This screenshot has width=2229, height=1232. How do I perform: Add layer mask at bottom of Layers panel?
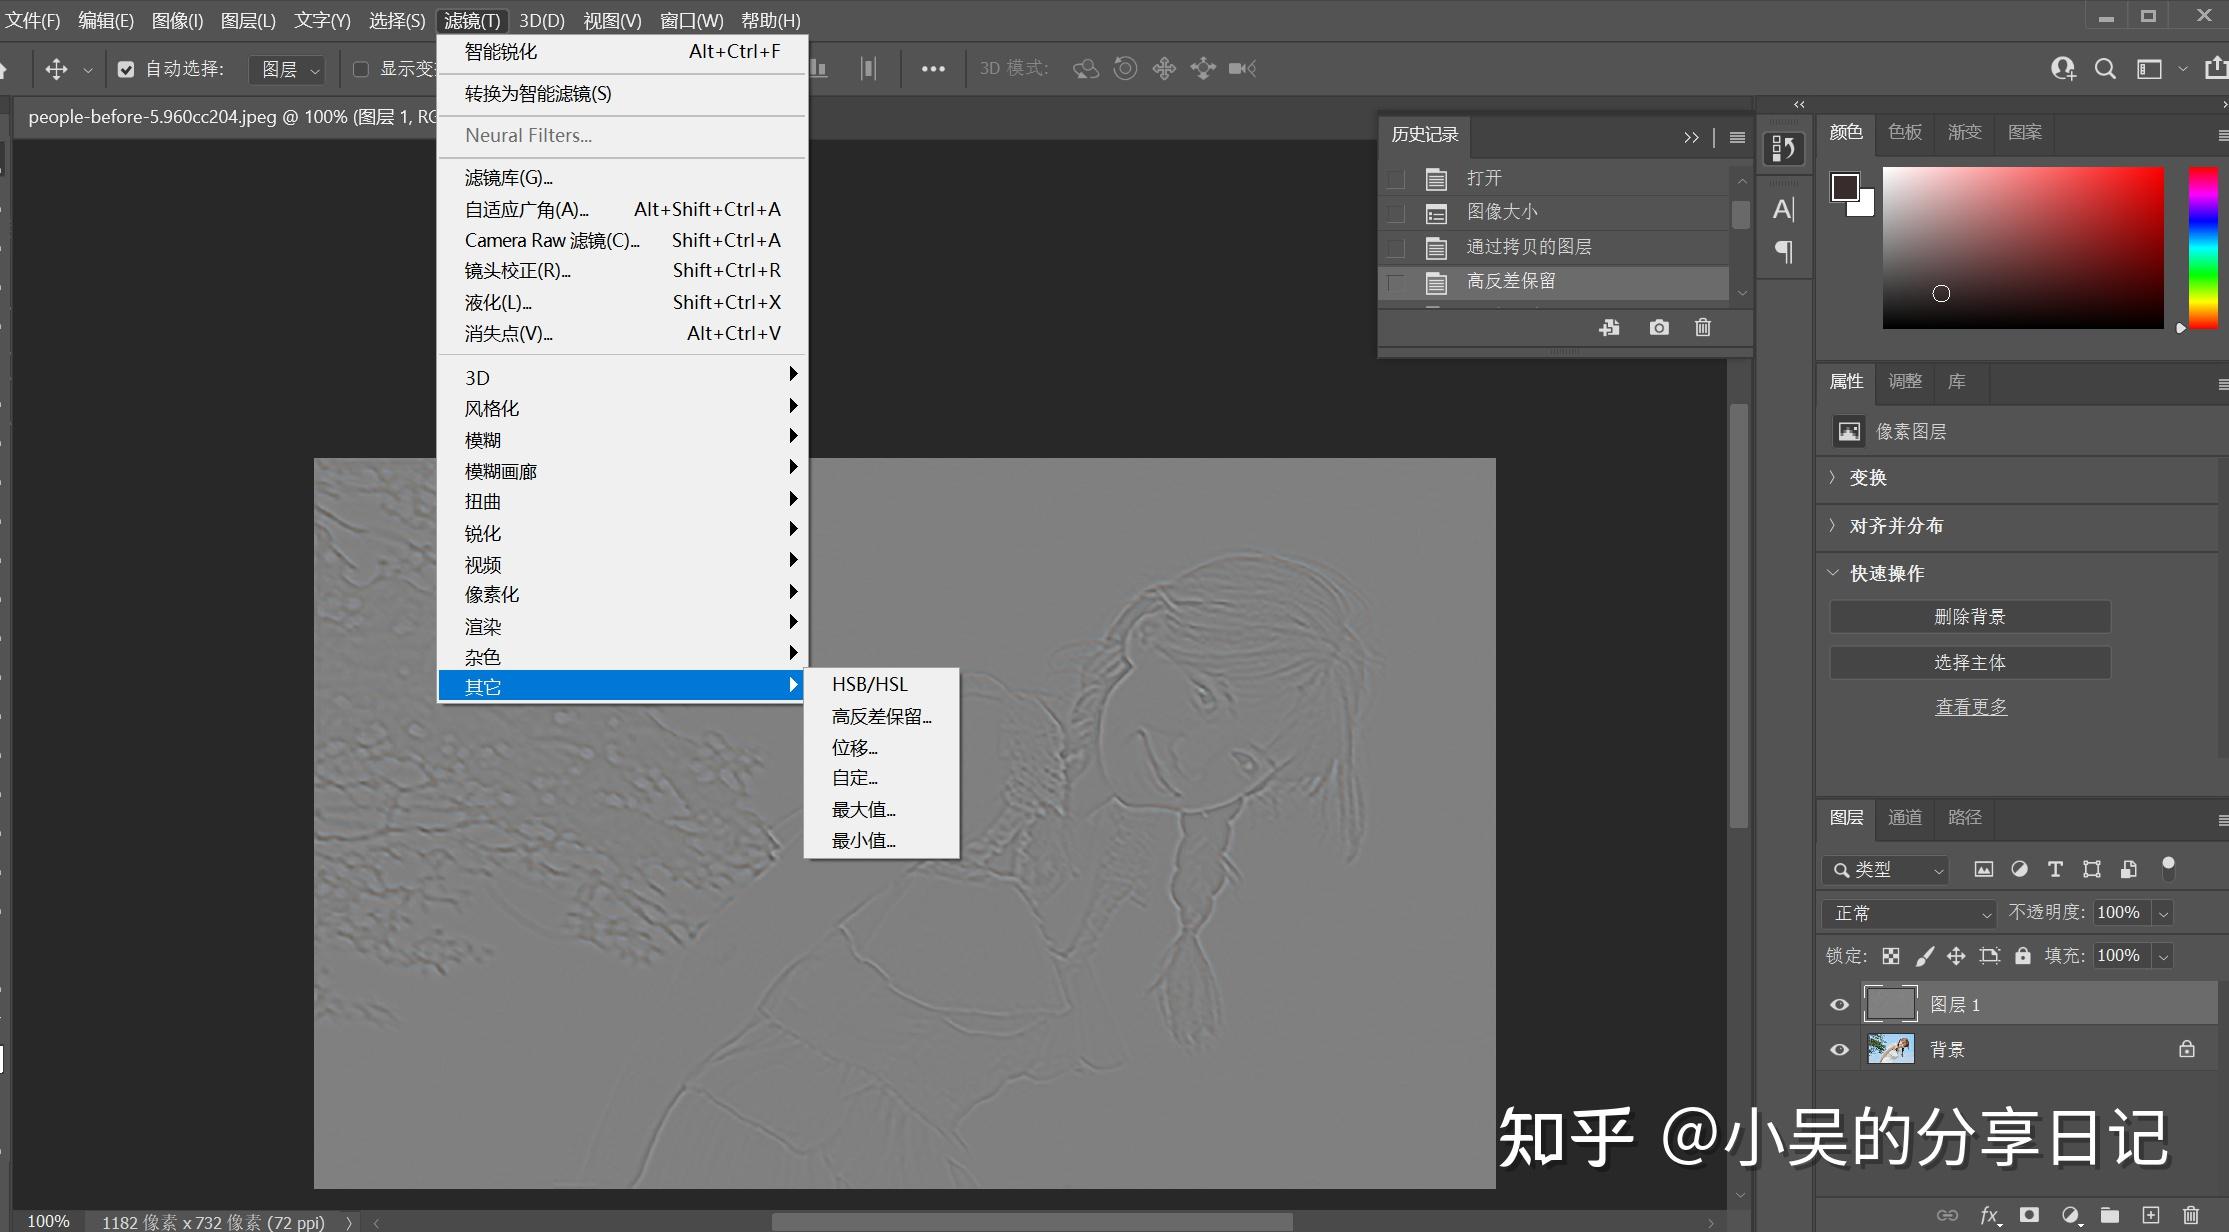pyautogui.click(x=2029, y=1215)
